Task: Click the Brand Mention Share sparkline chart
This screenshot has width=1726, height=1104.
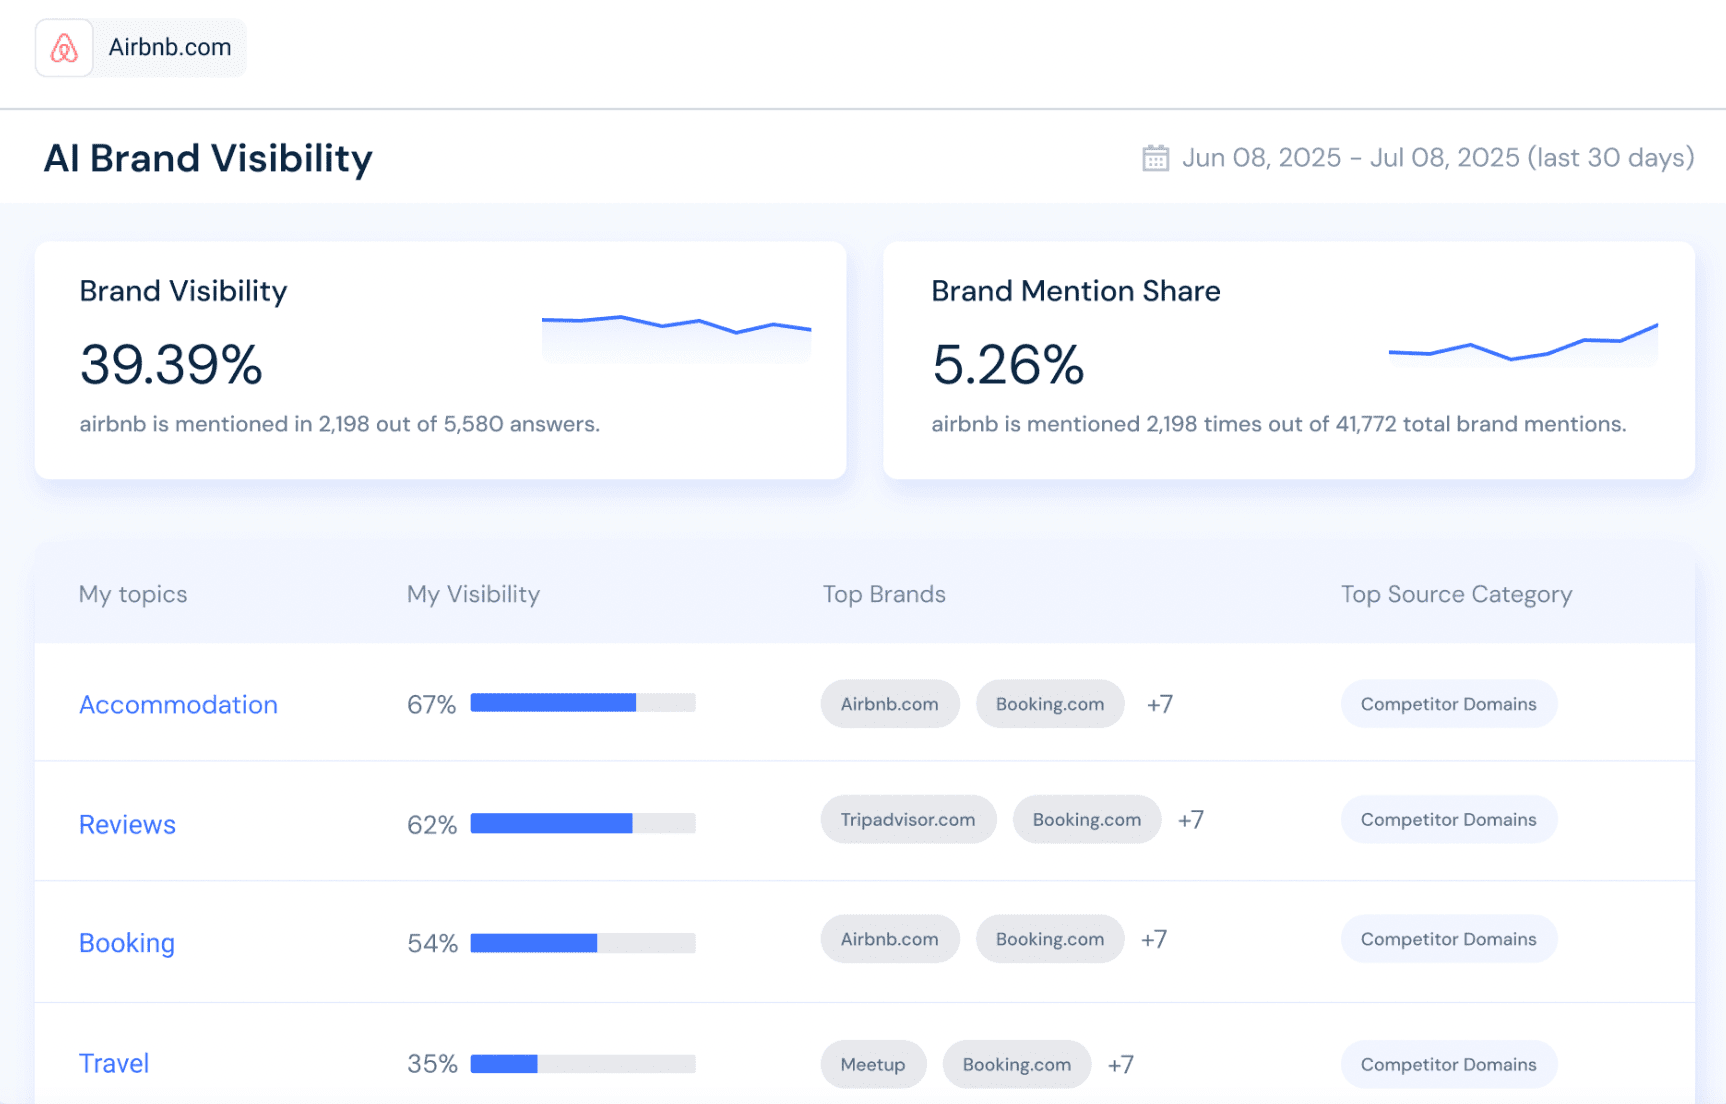Action: [x=1522, y=343]
